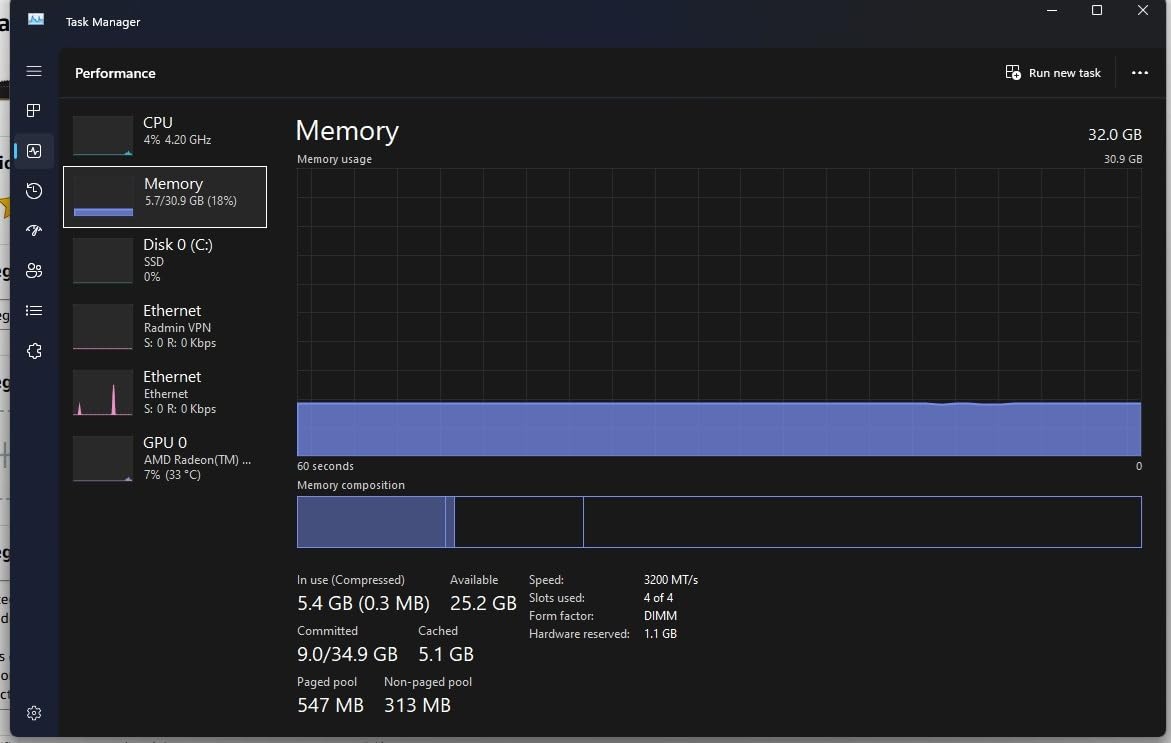Select the second Ethernet adapter item
The image size is (1171, 743).
point(165,392)
